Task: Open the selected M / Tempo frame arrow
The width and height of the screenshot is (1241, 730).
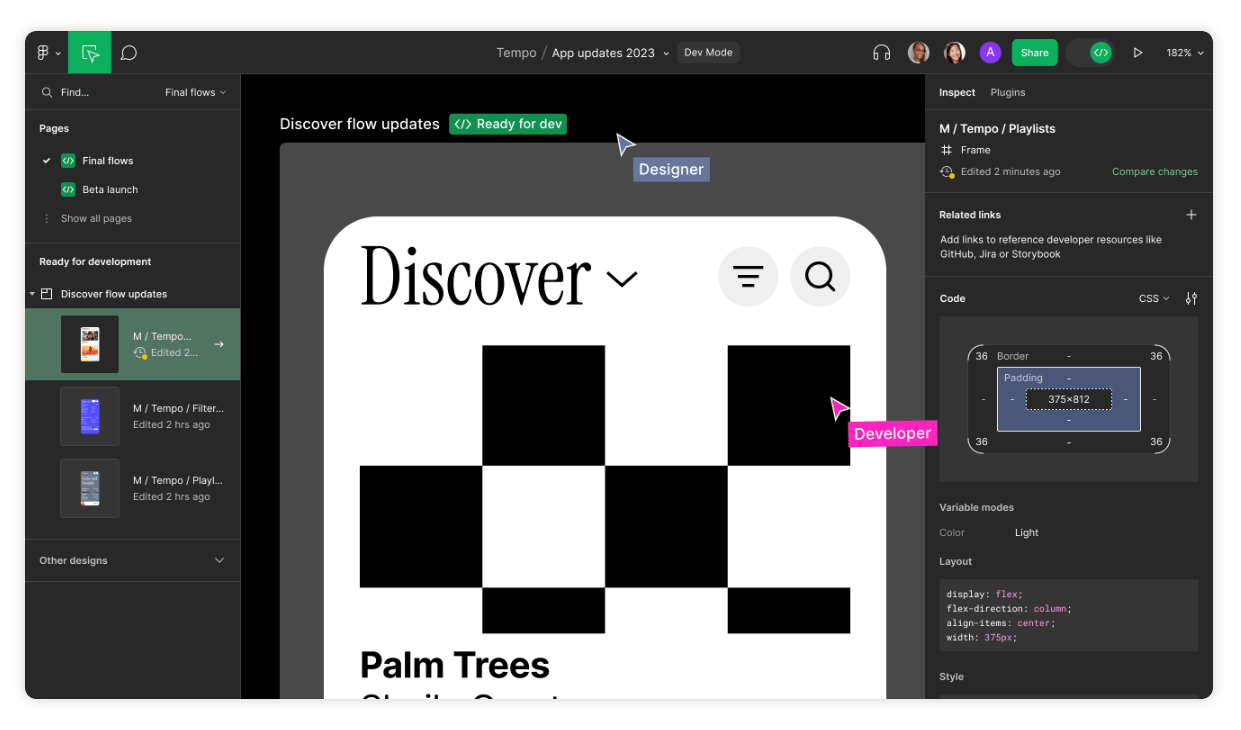Action: coord(219,344)
